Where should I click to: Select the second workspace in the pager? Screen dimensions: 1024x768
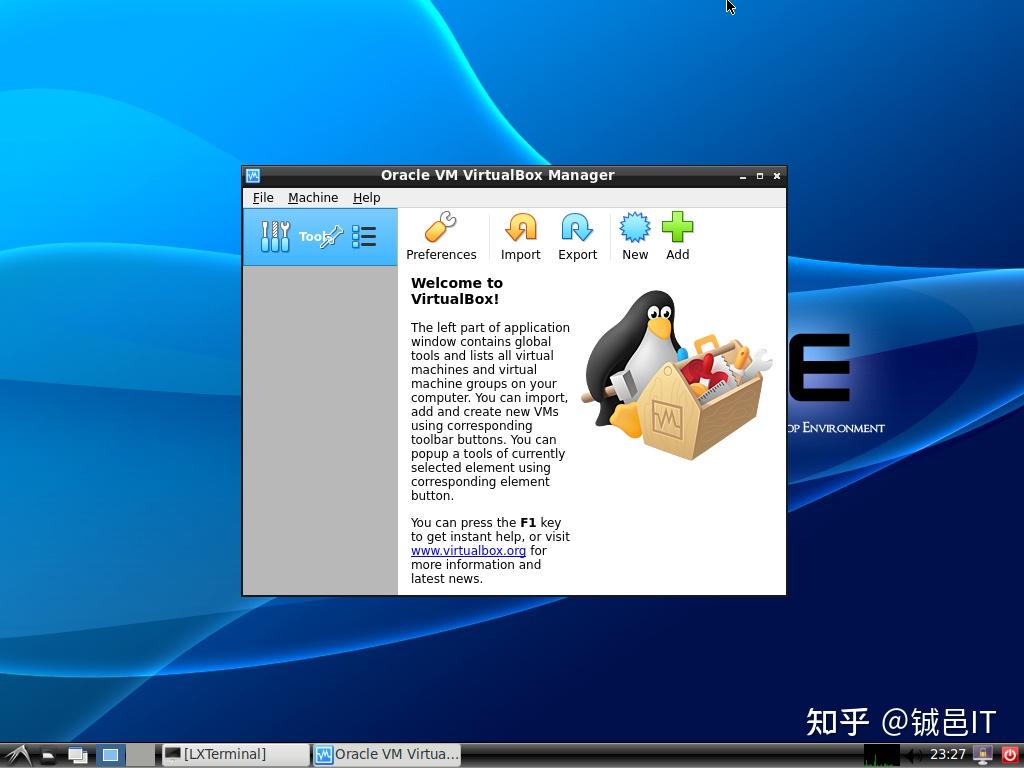pyautogui.click(x=140, y=755)
